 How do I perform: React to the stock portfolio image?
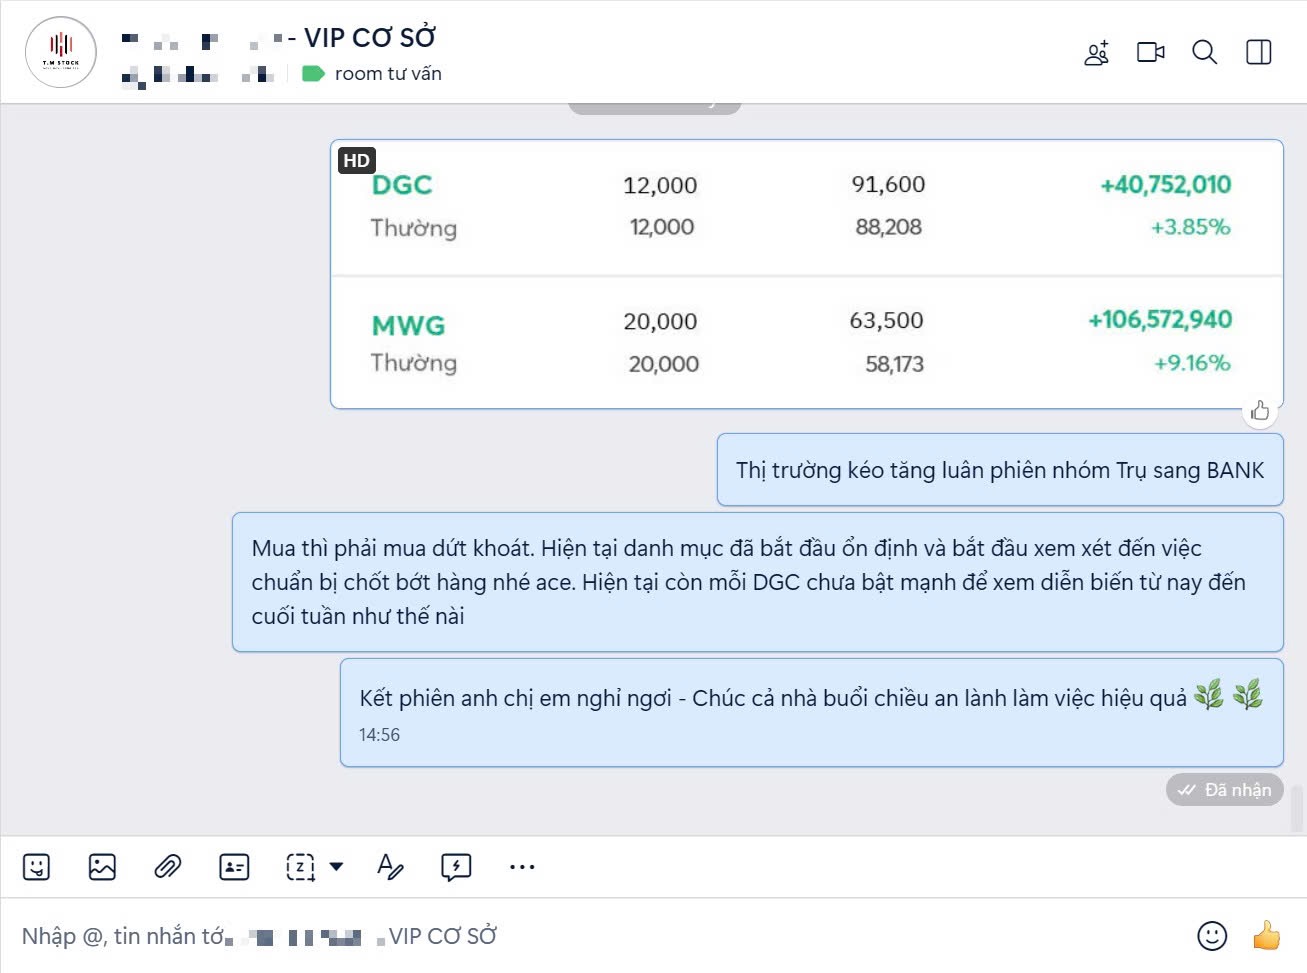1260,410
